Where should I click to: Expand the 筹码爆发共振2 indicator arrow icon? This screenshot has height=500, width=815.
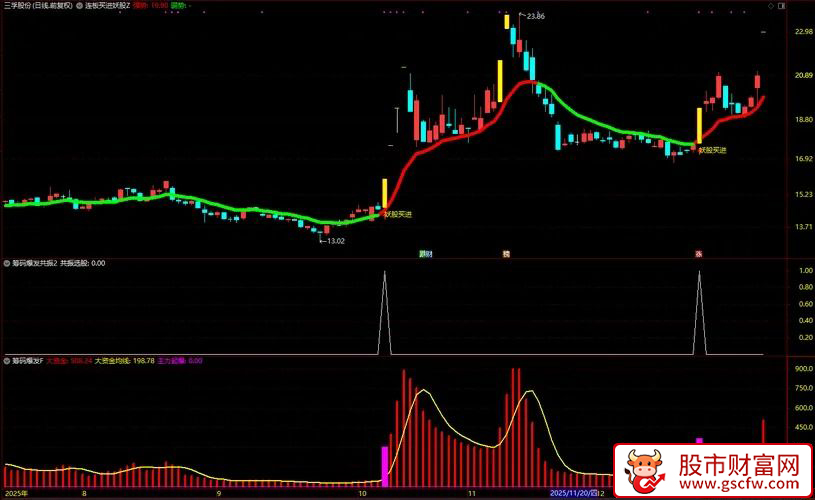[7, 264]
